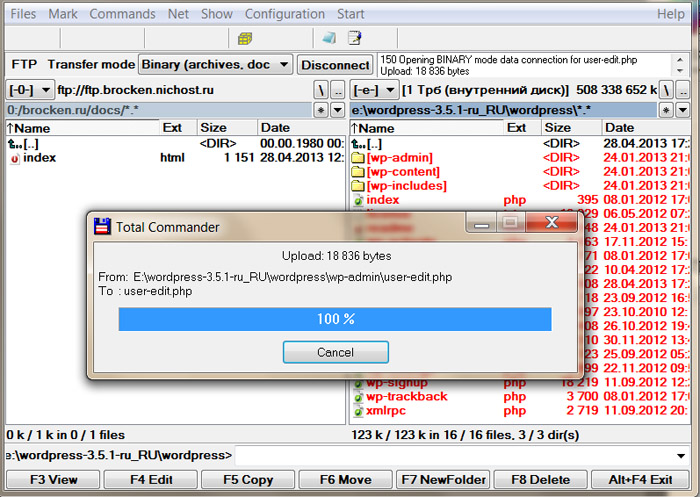Click the F5 Copy button
700x497 pixels.
pos(248,480)
